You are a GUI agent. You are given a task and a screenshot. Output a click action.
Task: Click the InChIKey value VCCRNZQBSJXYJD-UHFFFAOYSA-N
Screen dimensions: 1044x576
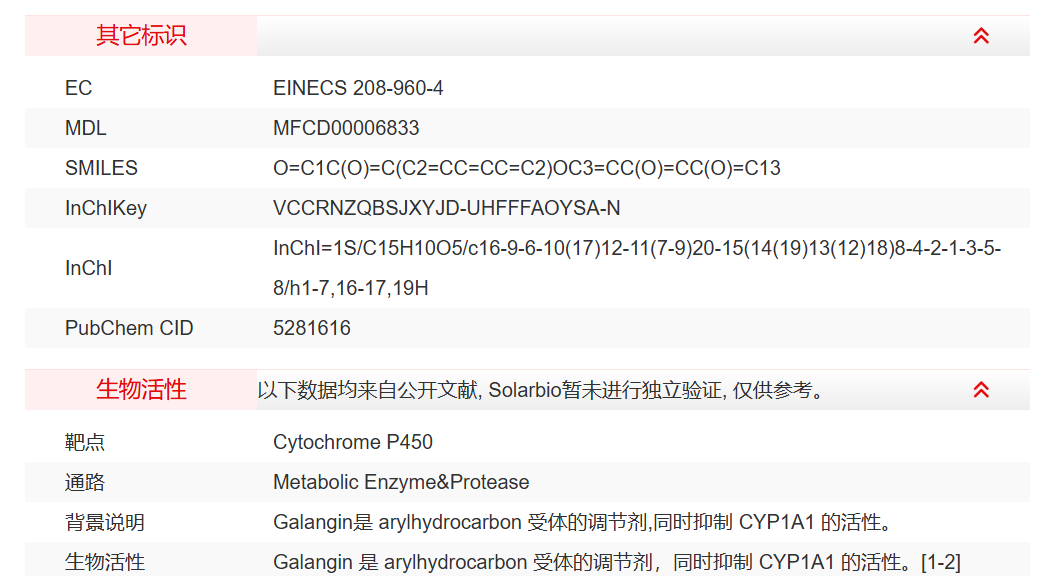tap(446, 208)
